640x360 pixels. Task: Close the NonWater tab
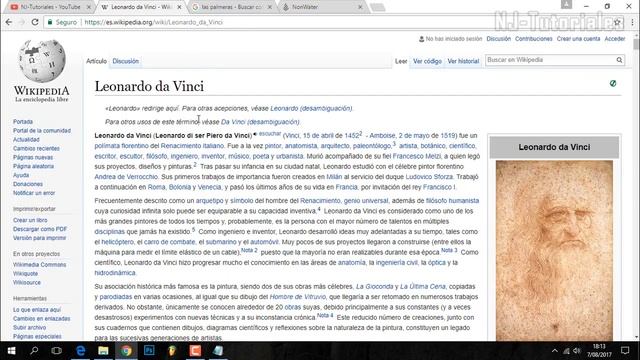click(360, 7)
